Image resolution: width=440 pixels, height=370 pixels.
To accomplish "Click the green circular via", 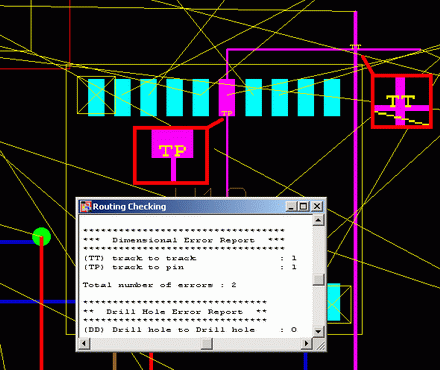I will (x=42, y=236).
